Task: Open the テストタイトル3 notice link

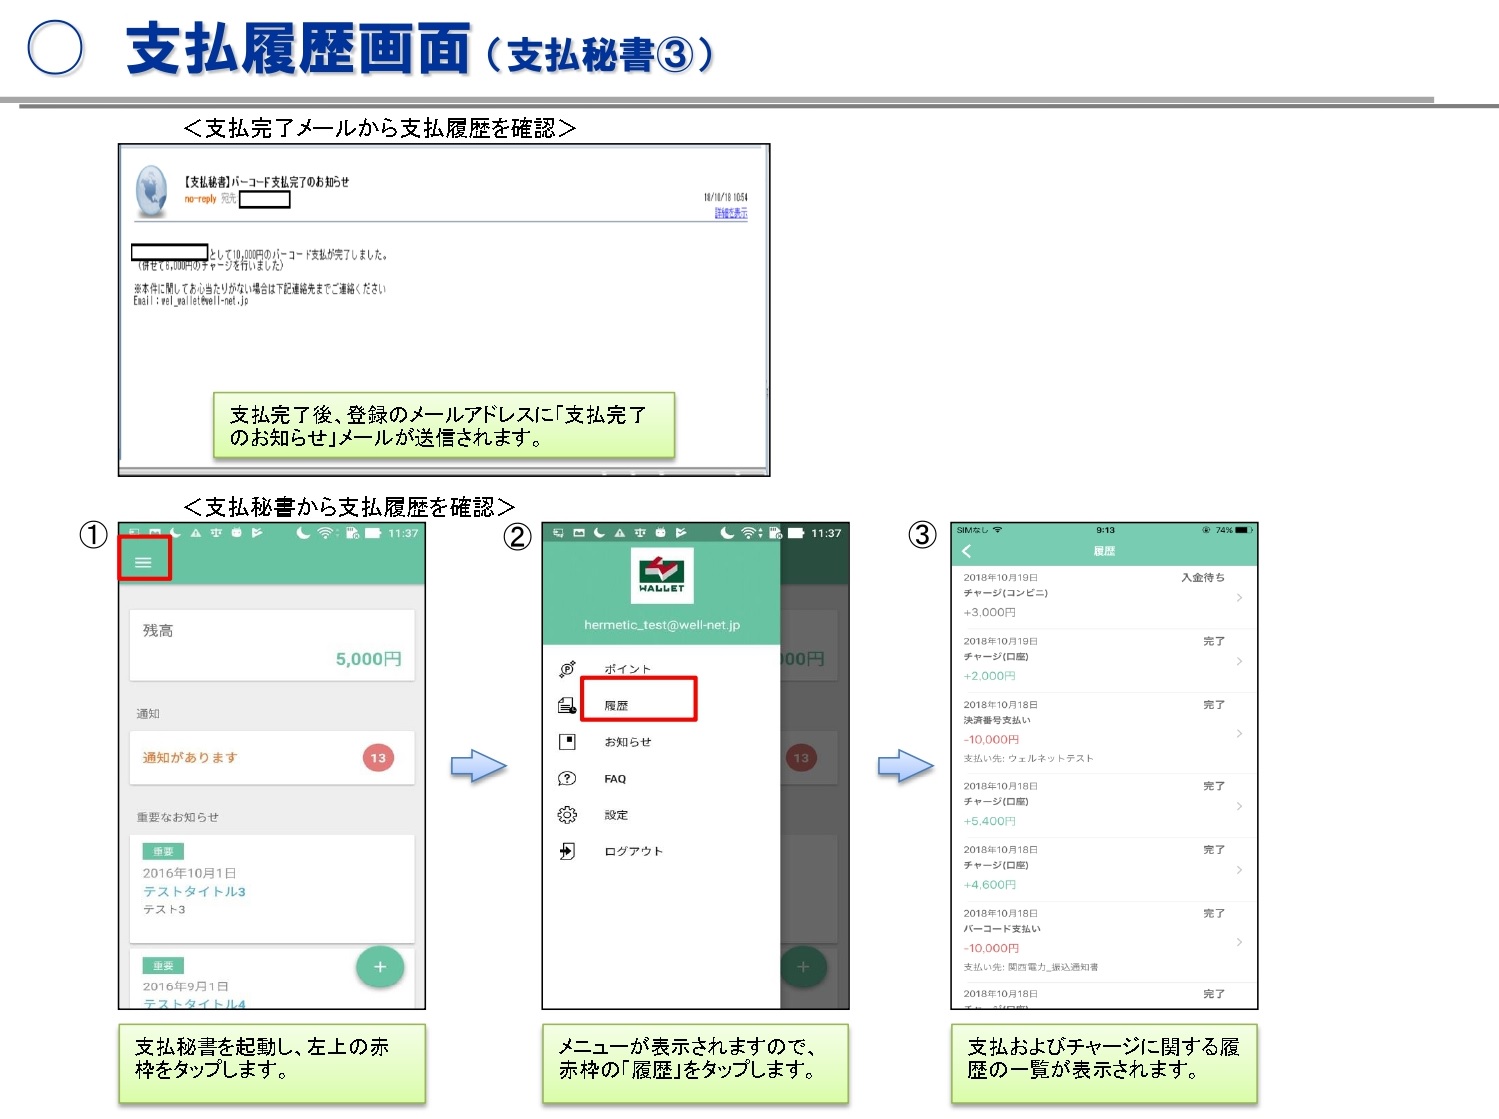Action: point(194,891)
